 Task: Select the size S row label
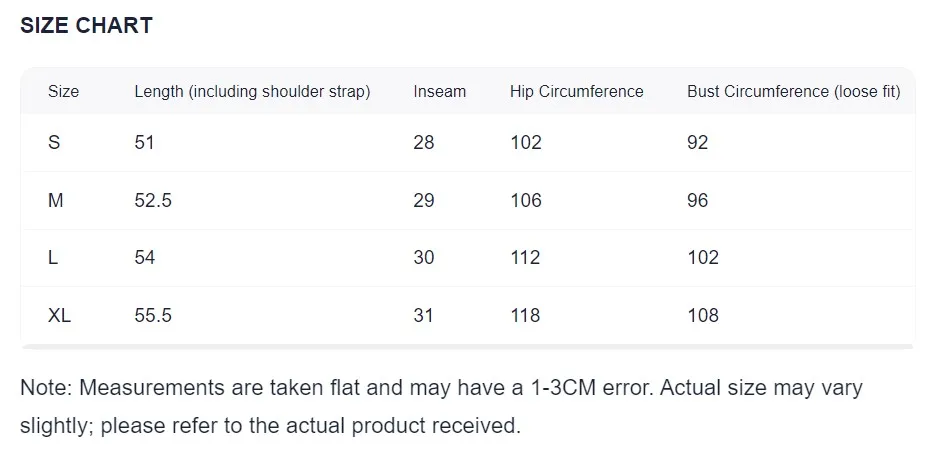click(54, 143)
